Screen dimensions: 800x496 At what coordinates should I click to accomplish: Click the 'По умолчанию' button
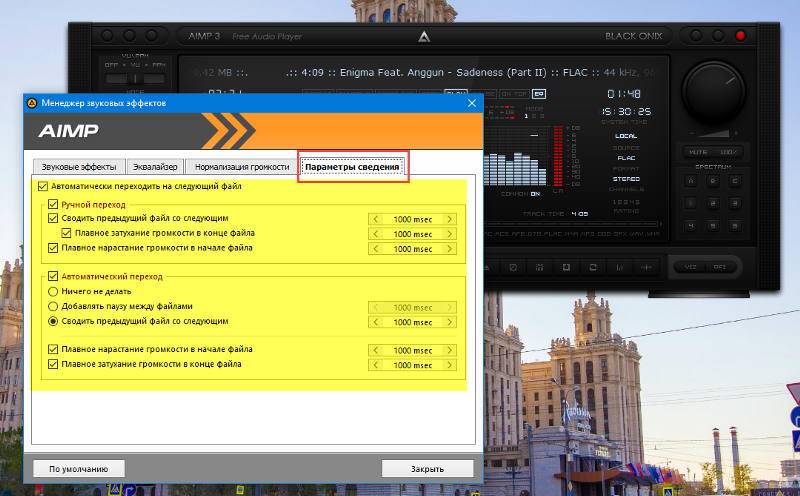[x=79, y=469]
